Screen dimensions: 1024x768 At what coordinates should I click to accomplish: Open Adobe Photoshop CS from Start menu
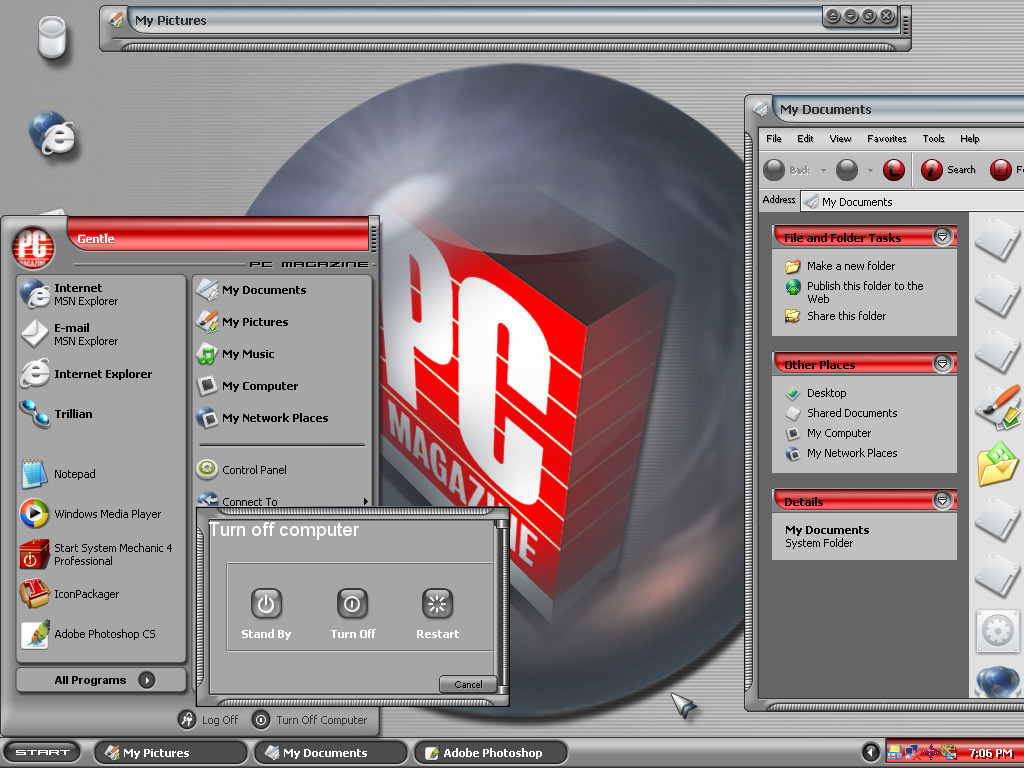pyautogui.click(x=101, y=633)
